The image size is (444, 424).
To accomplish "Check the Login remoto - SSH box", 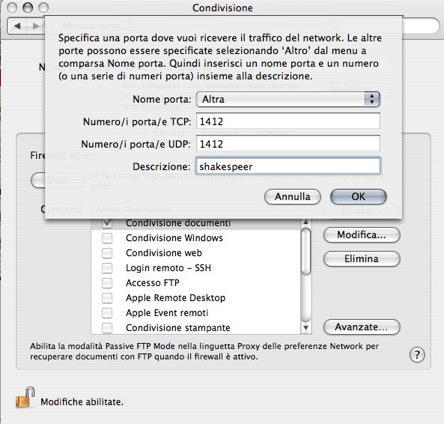I will (107, 268).
